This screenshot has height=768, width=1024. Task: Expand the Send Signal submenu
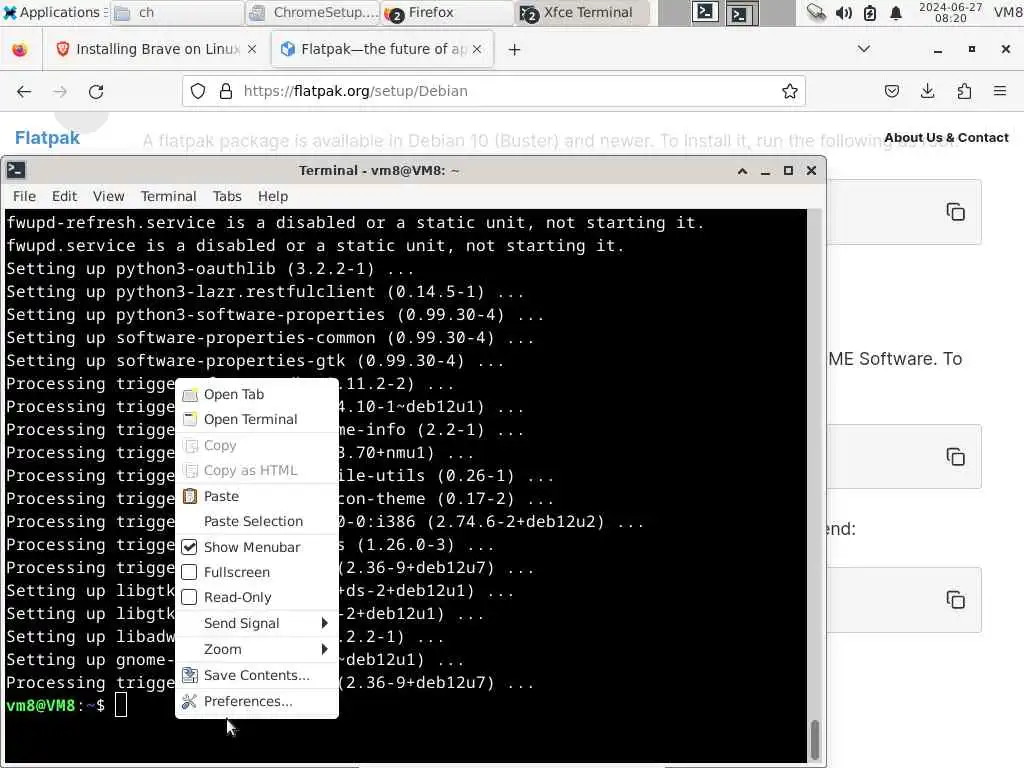point(257,623)
